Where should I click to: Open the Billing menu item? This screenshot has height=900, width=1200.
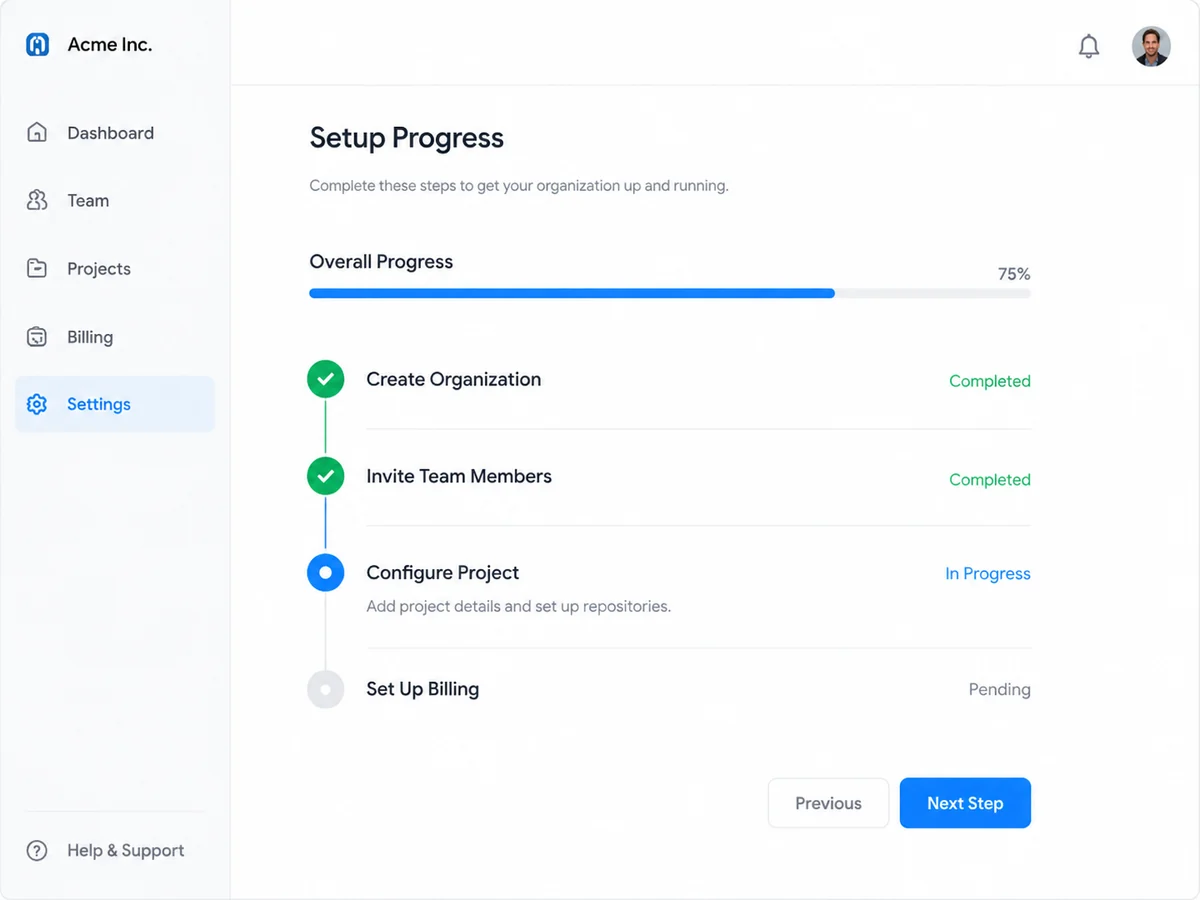(115, 337)
